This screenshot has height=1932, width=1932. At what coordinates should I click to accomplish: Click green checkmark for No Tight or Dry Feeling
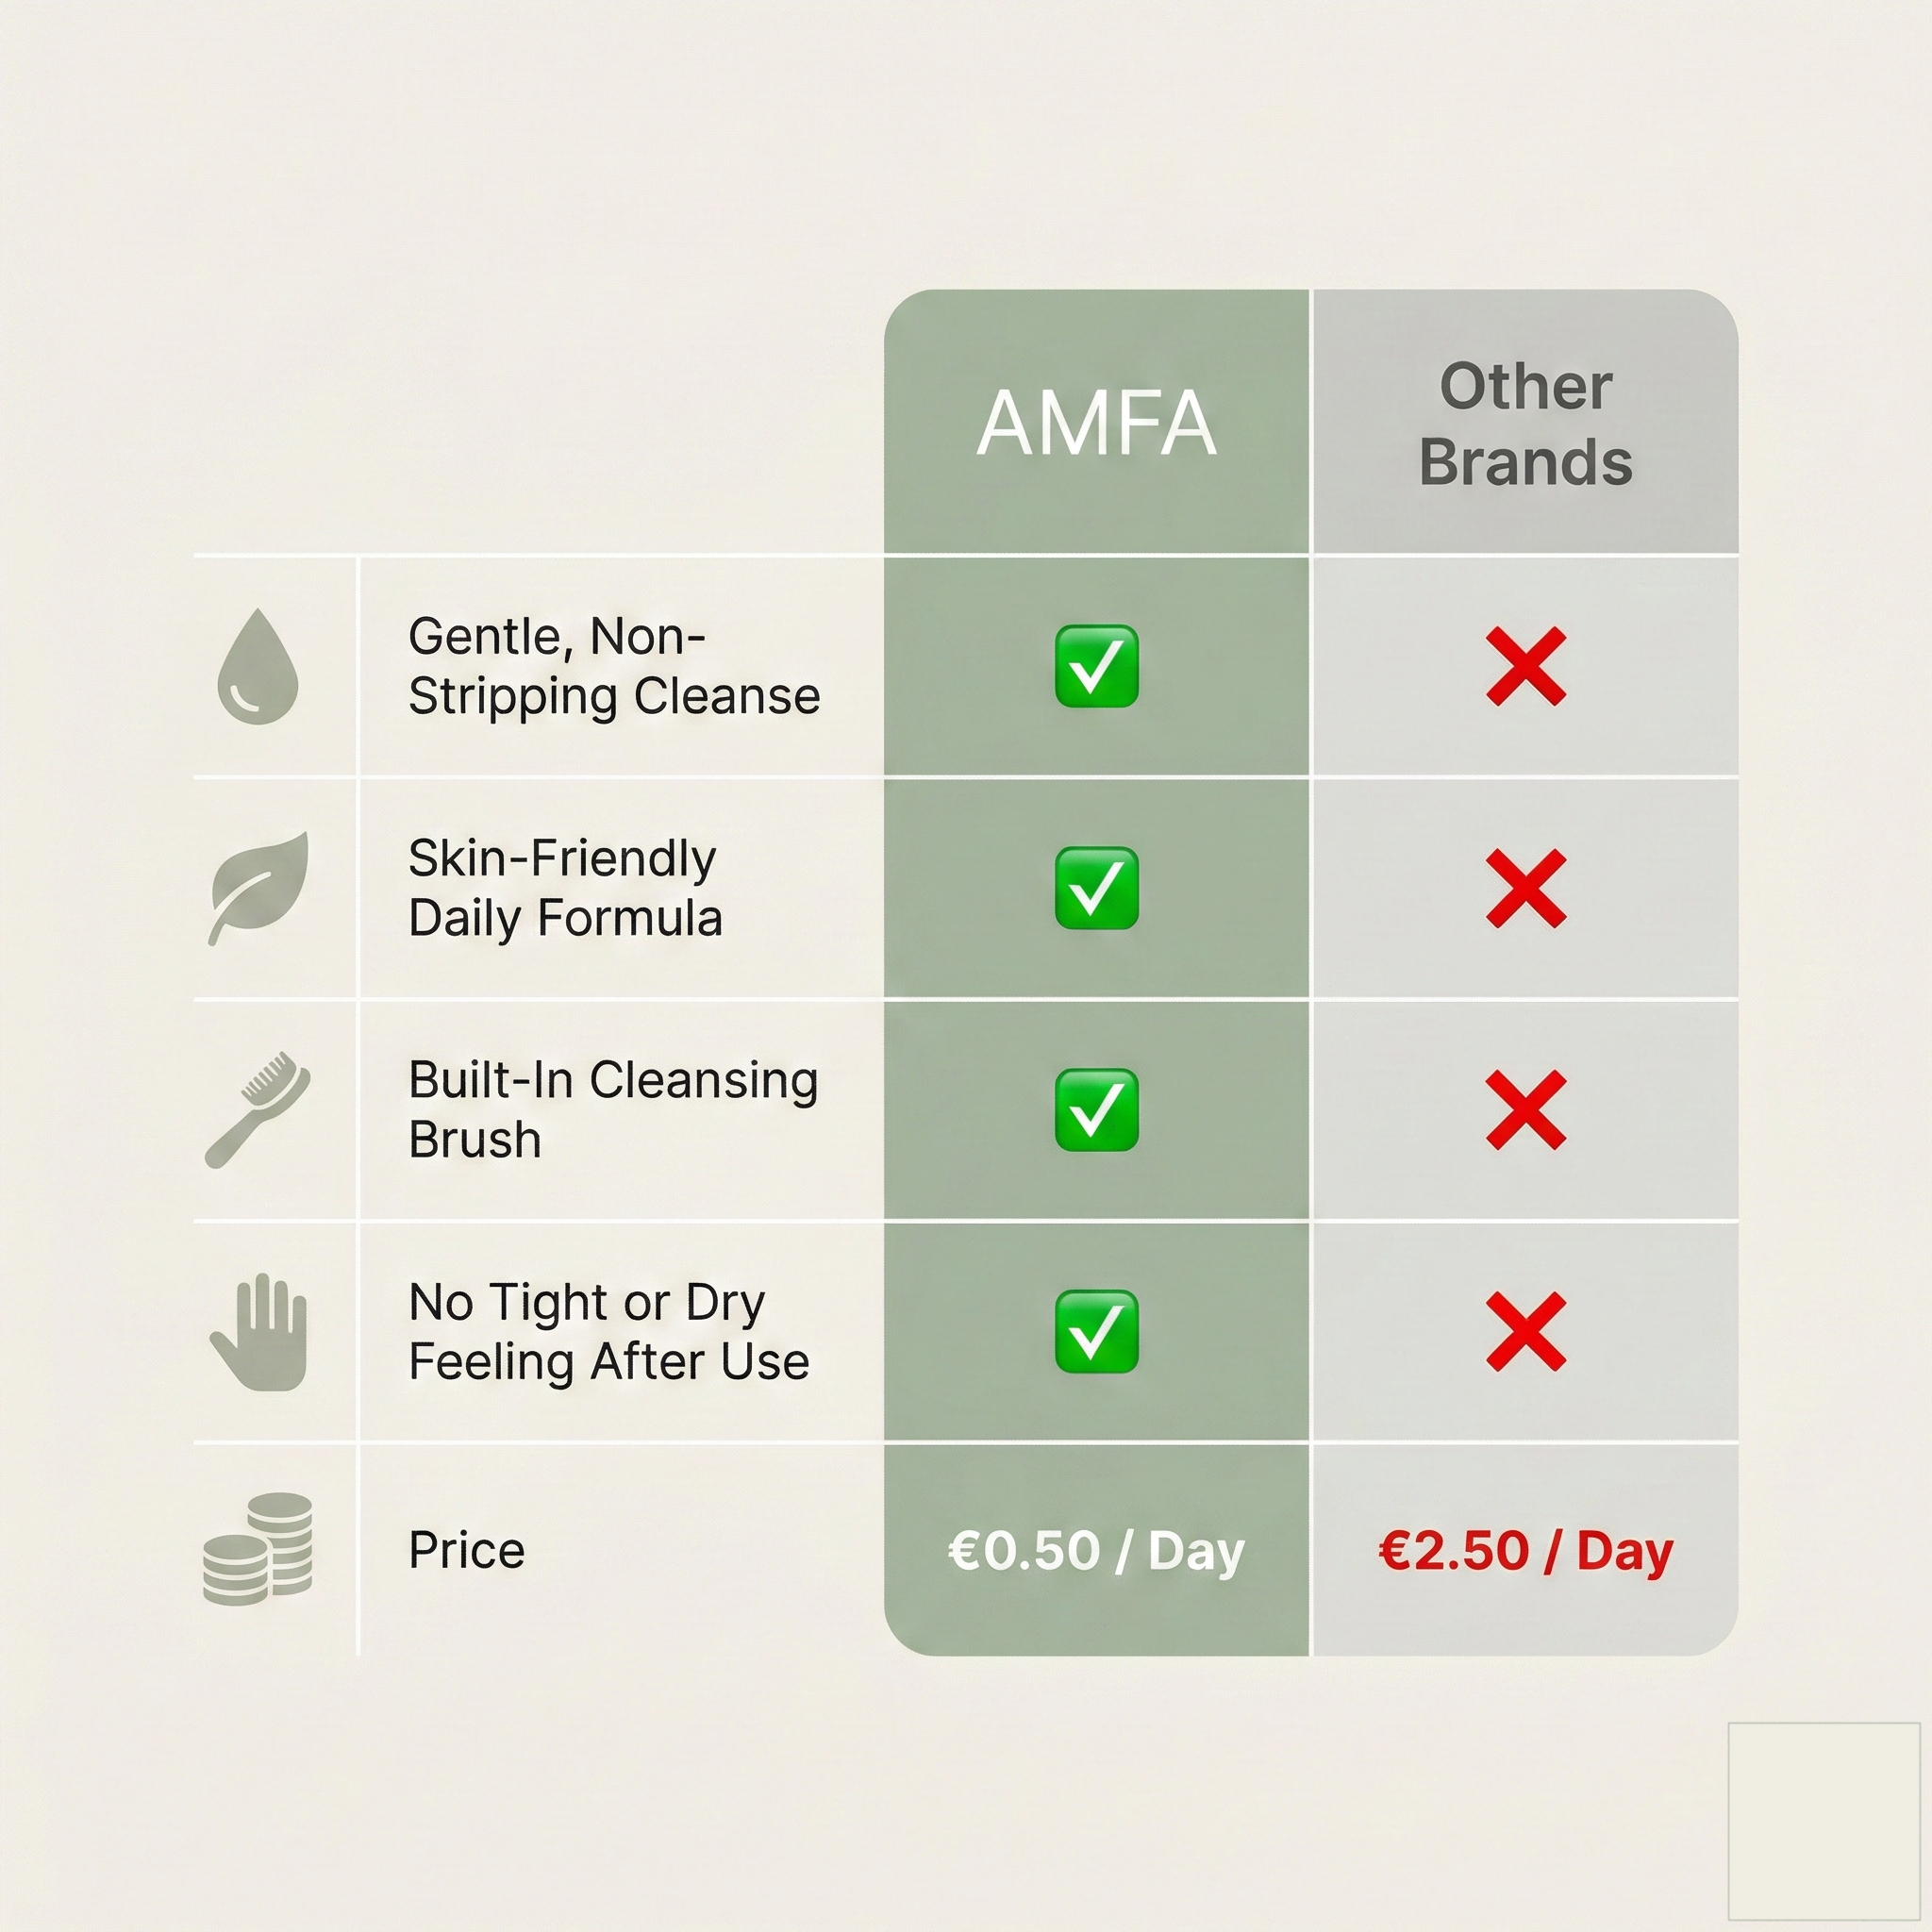click(1097, 1331)
